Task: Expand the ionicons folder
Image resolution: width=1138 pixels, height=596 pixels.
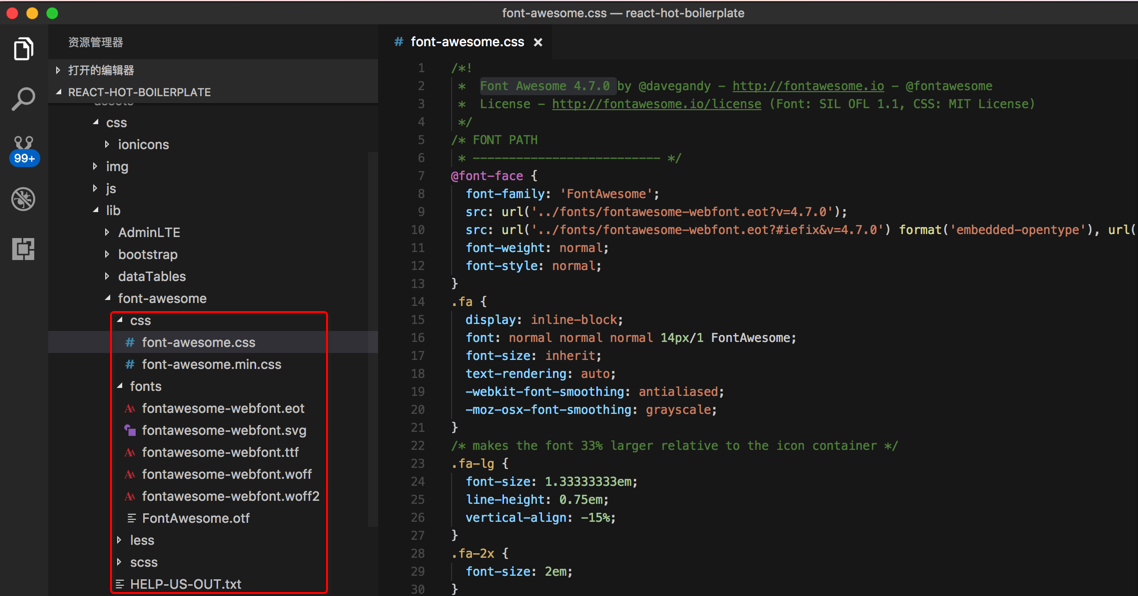Action: 143,145
